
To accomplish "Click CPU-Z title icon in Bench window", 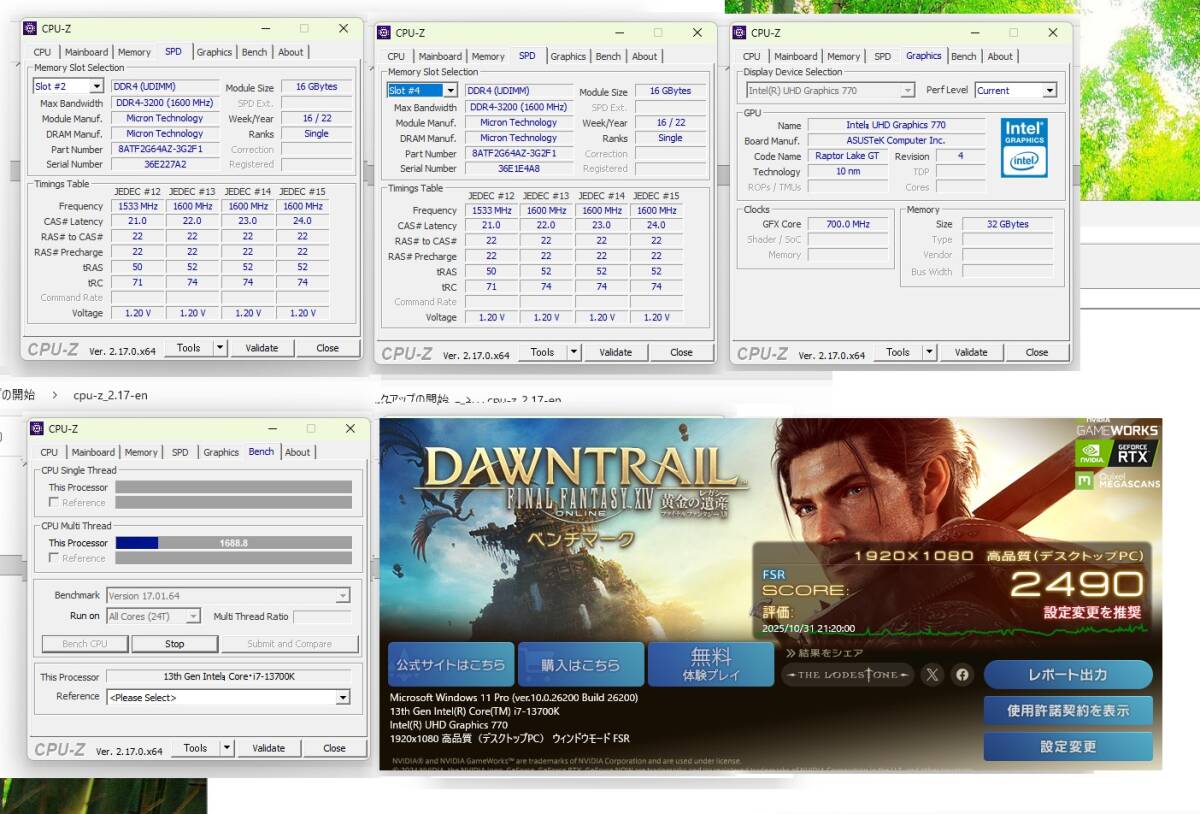I will click(39, 429).
